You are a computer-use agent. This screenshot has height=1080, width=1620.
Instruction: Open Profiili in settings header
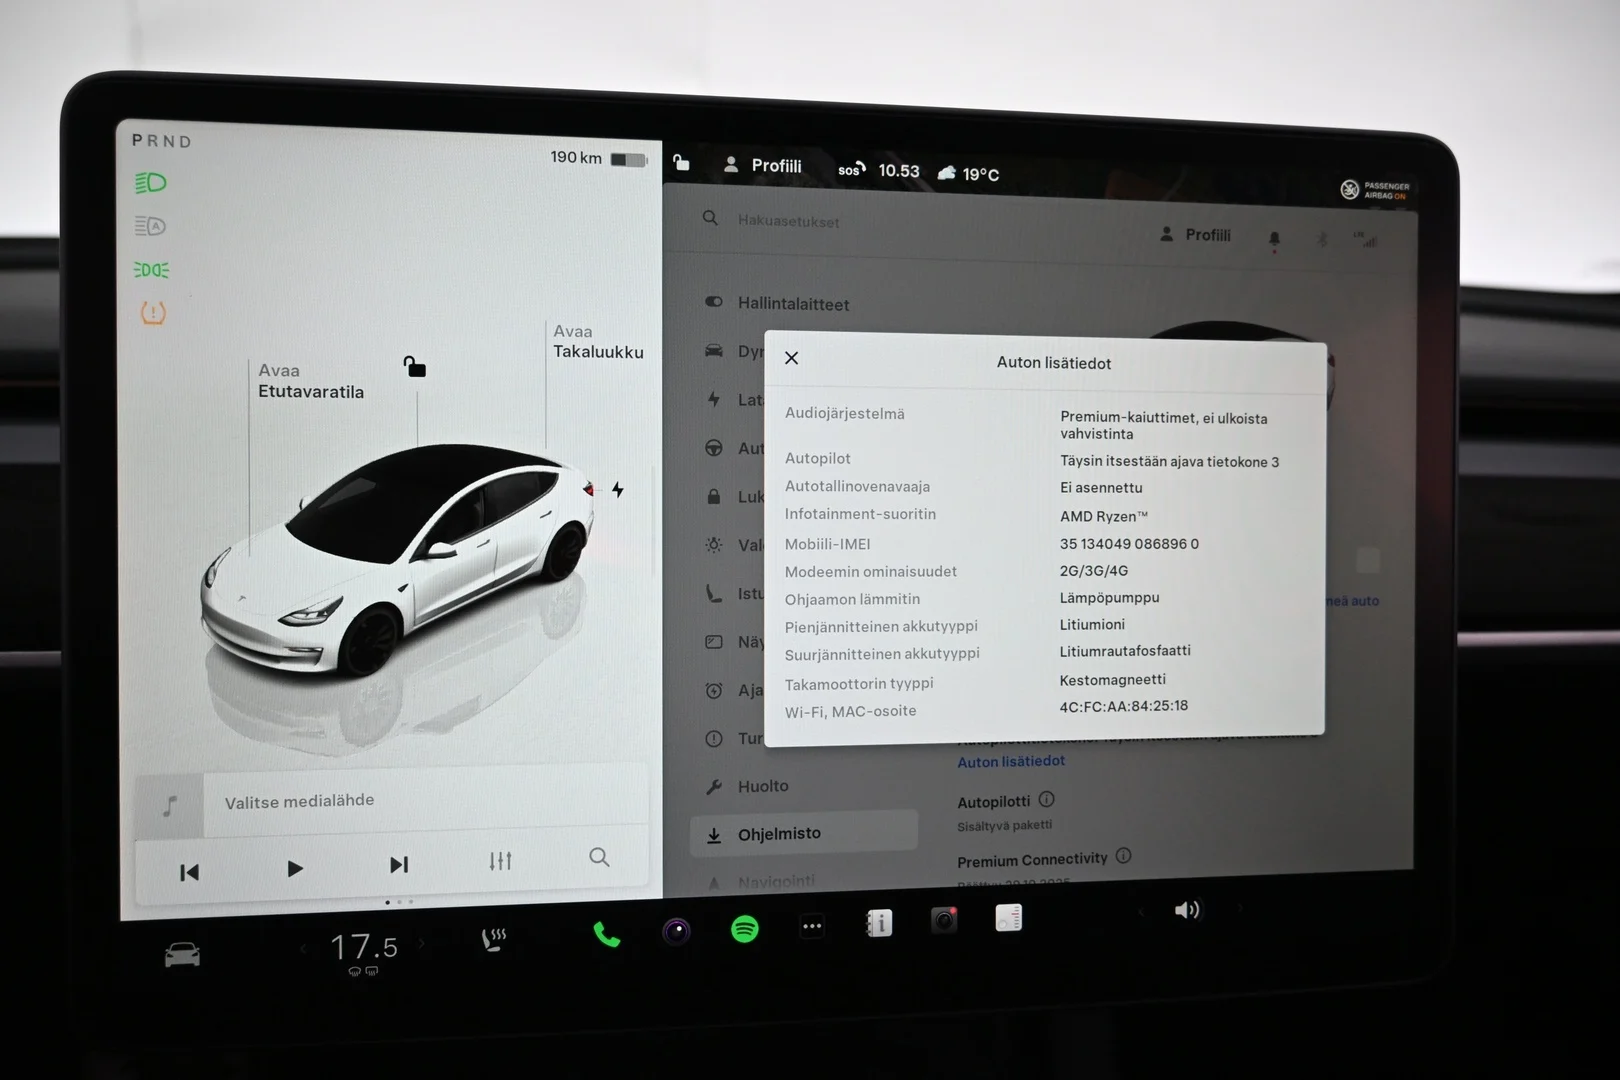coord(1195,235)
